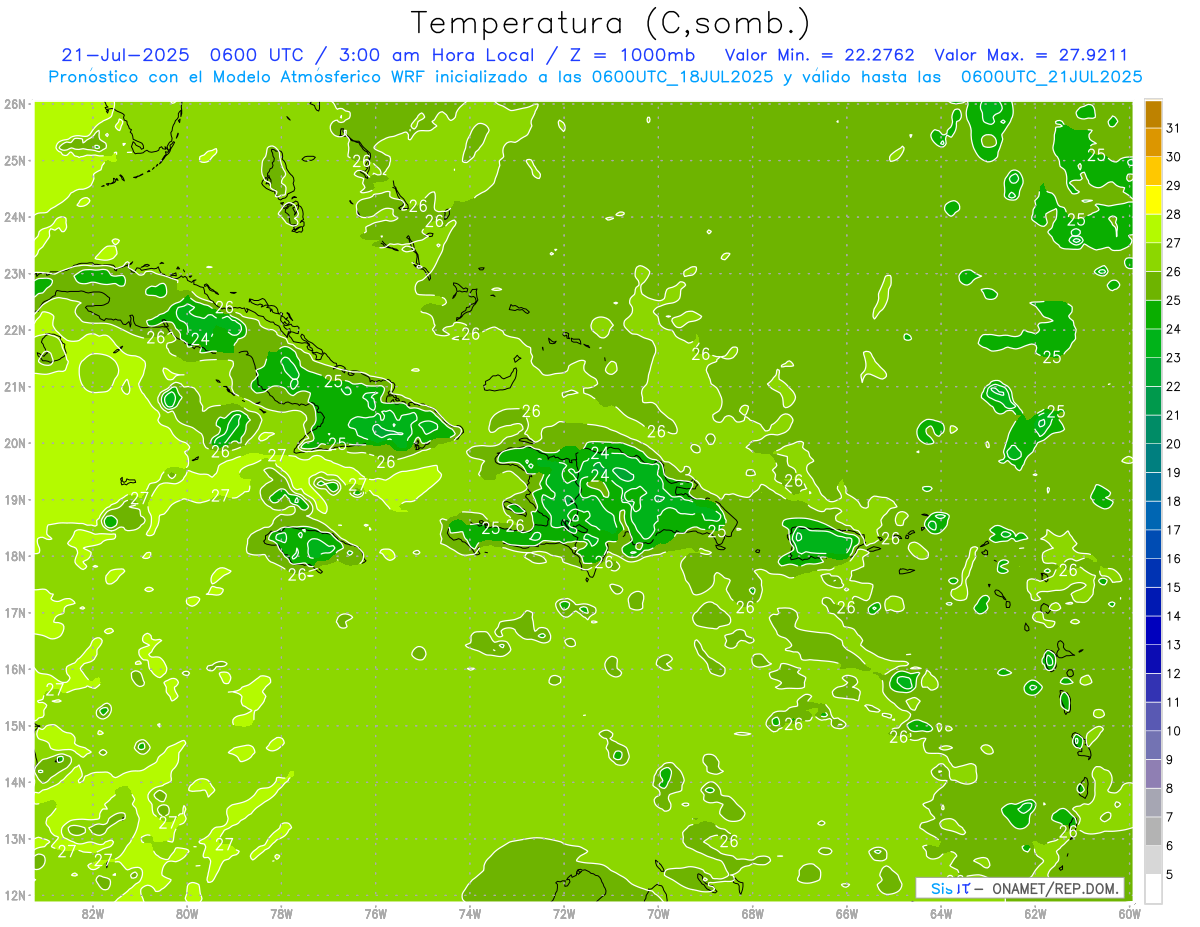Click the "Valor Max. = 27.9211" value

(1031, 55)
